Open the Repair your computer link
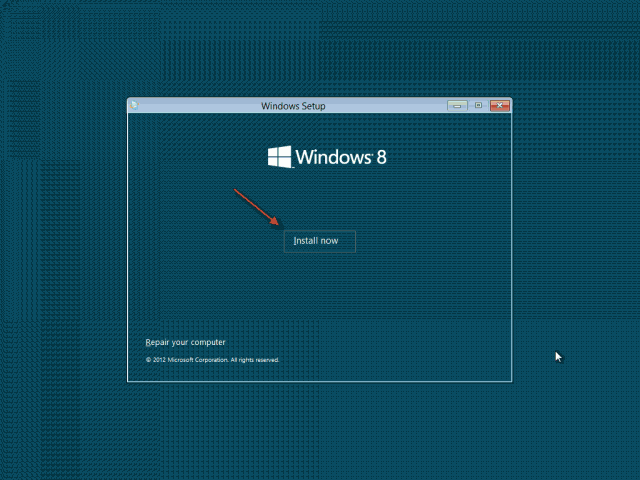 click(x=185, y=342)
